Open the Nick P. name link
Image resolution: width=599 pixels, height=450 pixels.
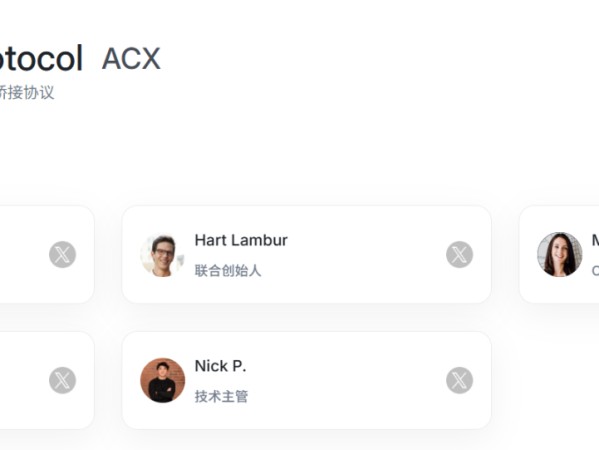[220, 366]
